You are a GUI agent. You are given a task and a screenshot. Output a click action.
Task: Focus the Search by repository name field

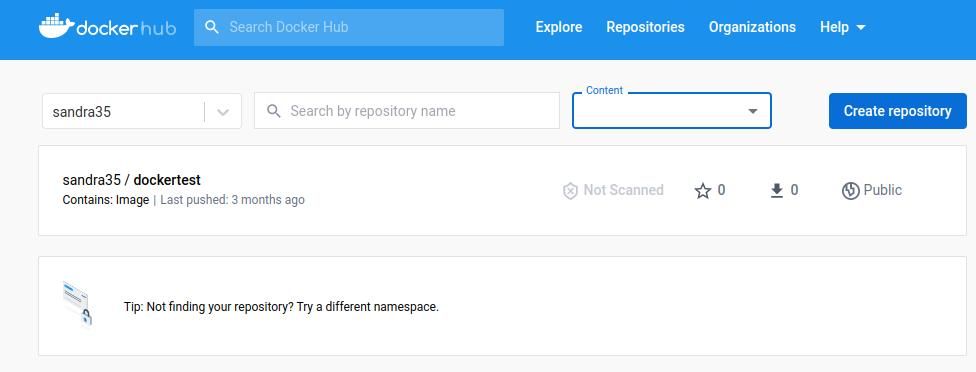(406, 111)
